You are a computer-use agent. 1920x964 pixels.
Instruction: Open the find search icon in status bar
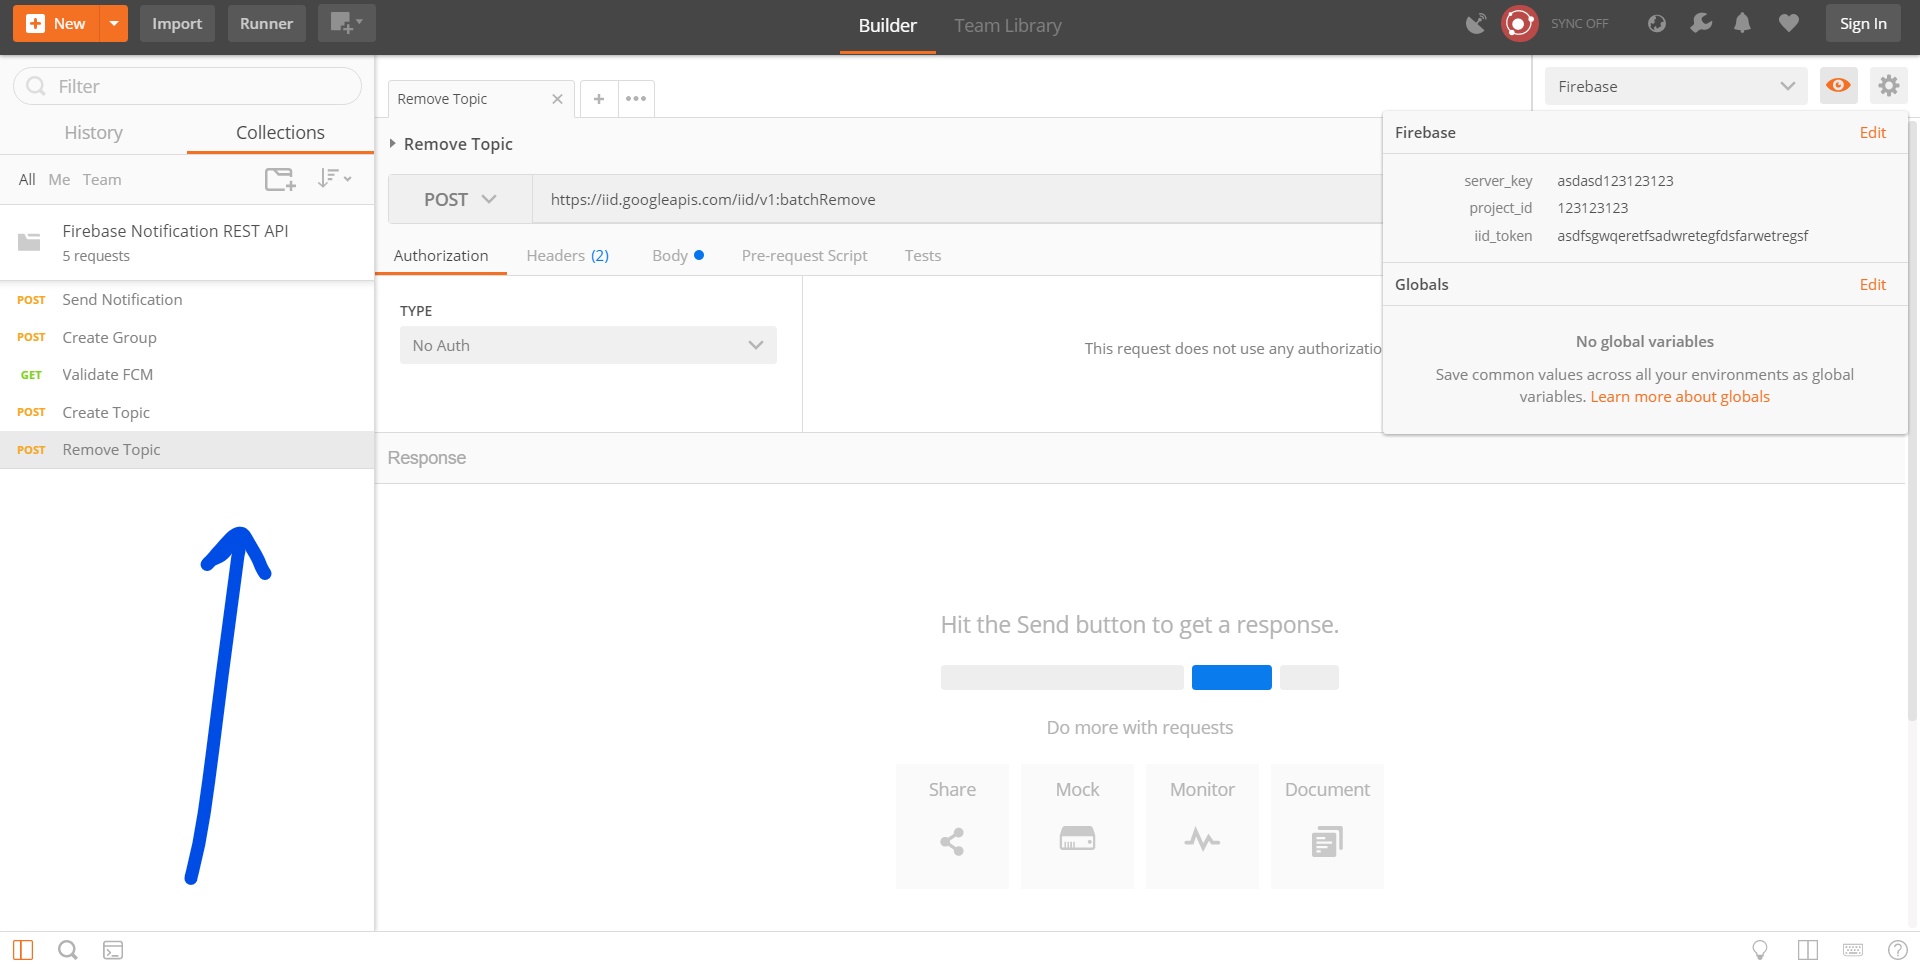point(68,950)
